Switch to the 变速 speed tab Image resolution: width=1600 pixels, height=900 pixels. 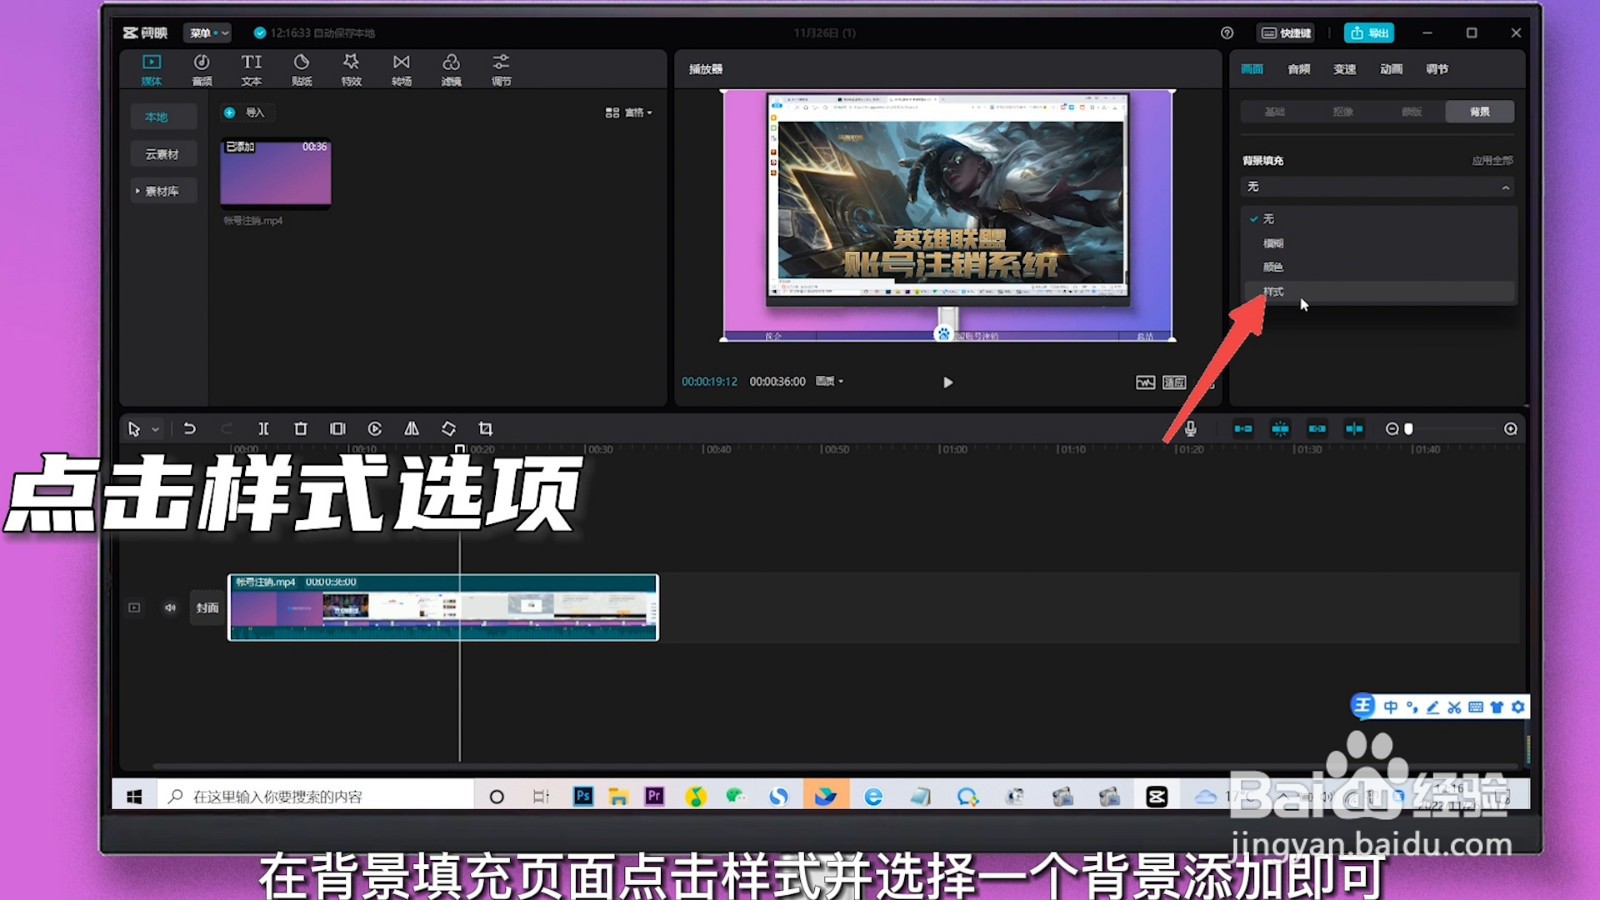(1345, 69)
